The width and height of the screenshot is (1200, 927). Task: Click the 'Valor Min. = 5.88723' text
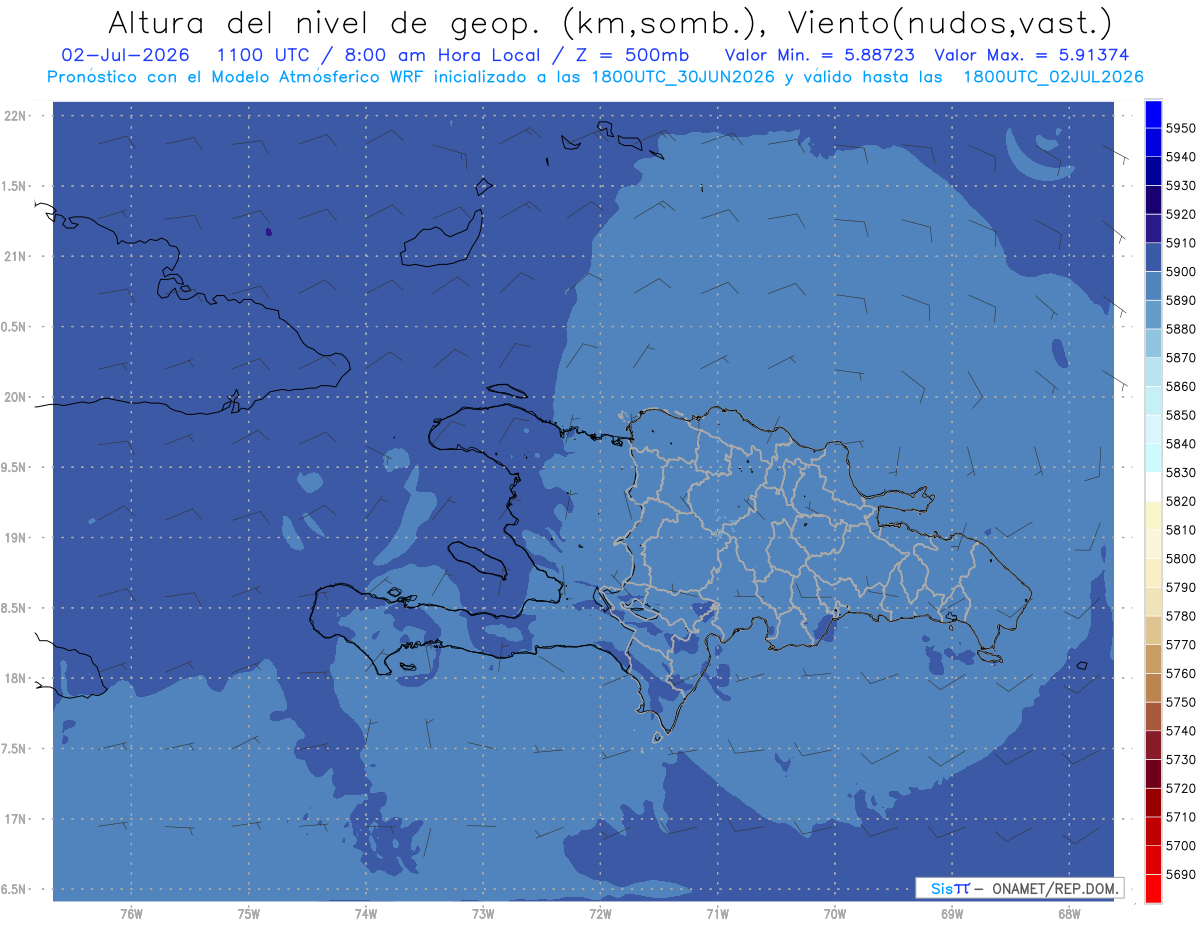click(x=820, y=55)
